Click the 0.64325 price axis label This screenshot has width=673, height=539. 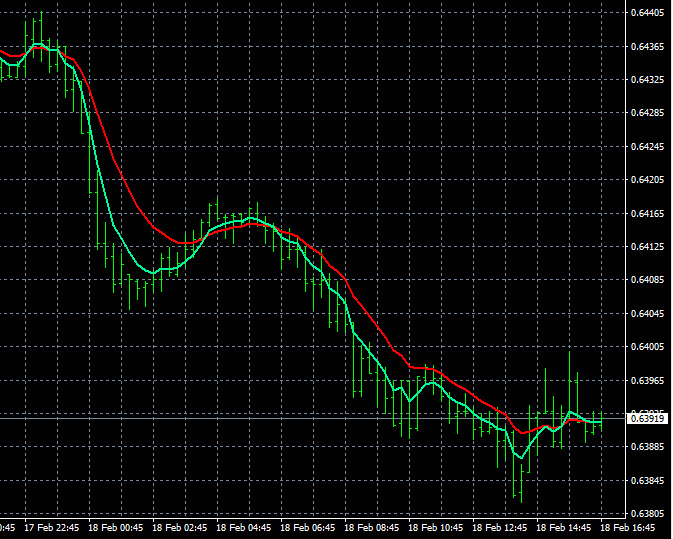tap(647, 80)
